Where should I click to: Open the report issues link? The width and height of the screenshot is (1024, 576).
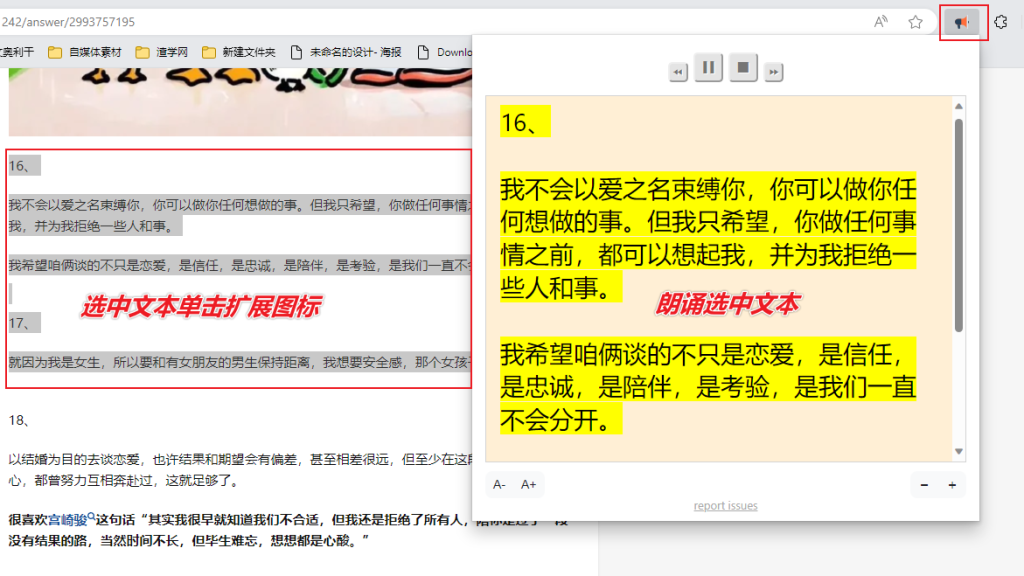pos(725,505)
